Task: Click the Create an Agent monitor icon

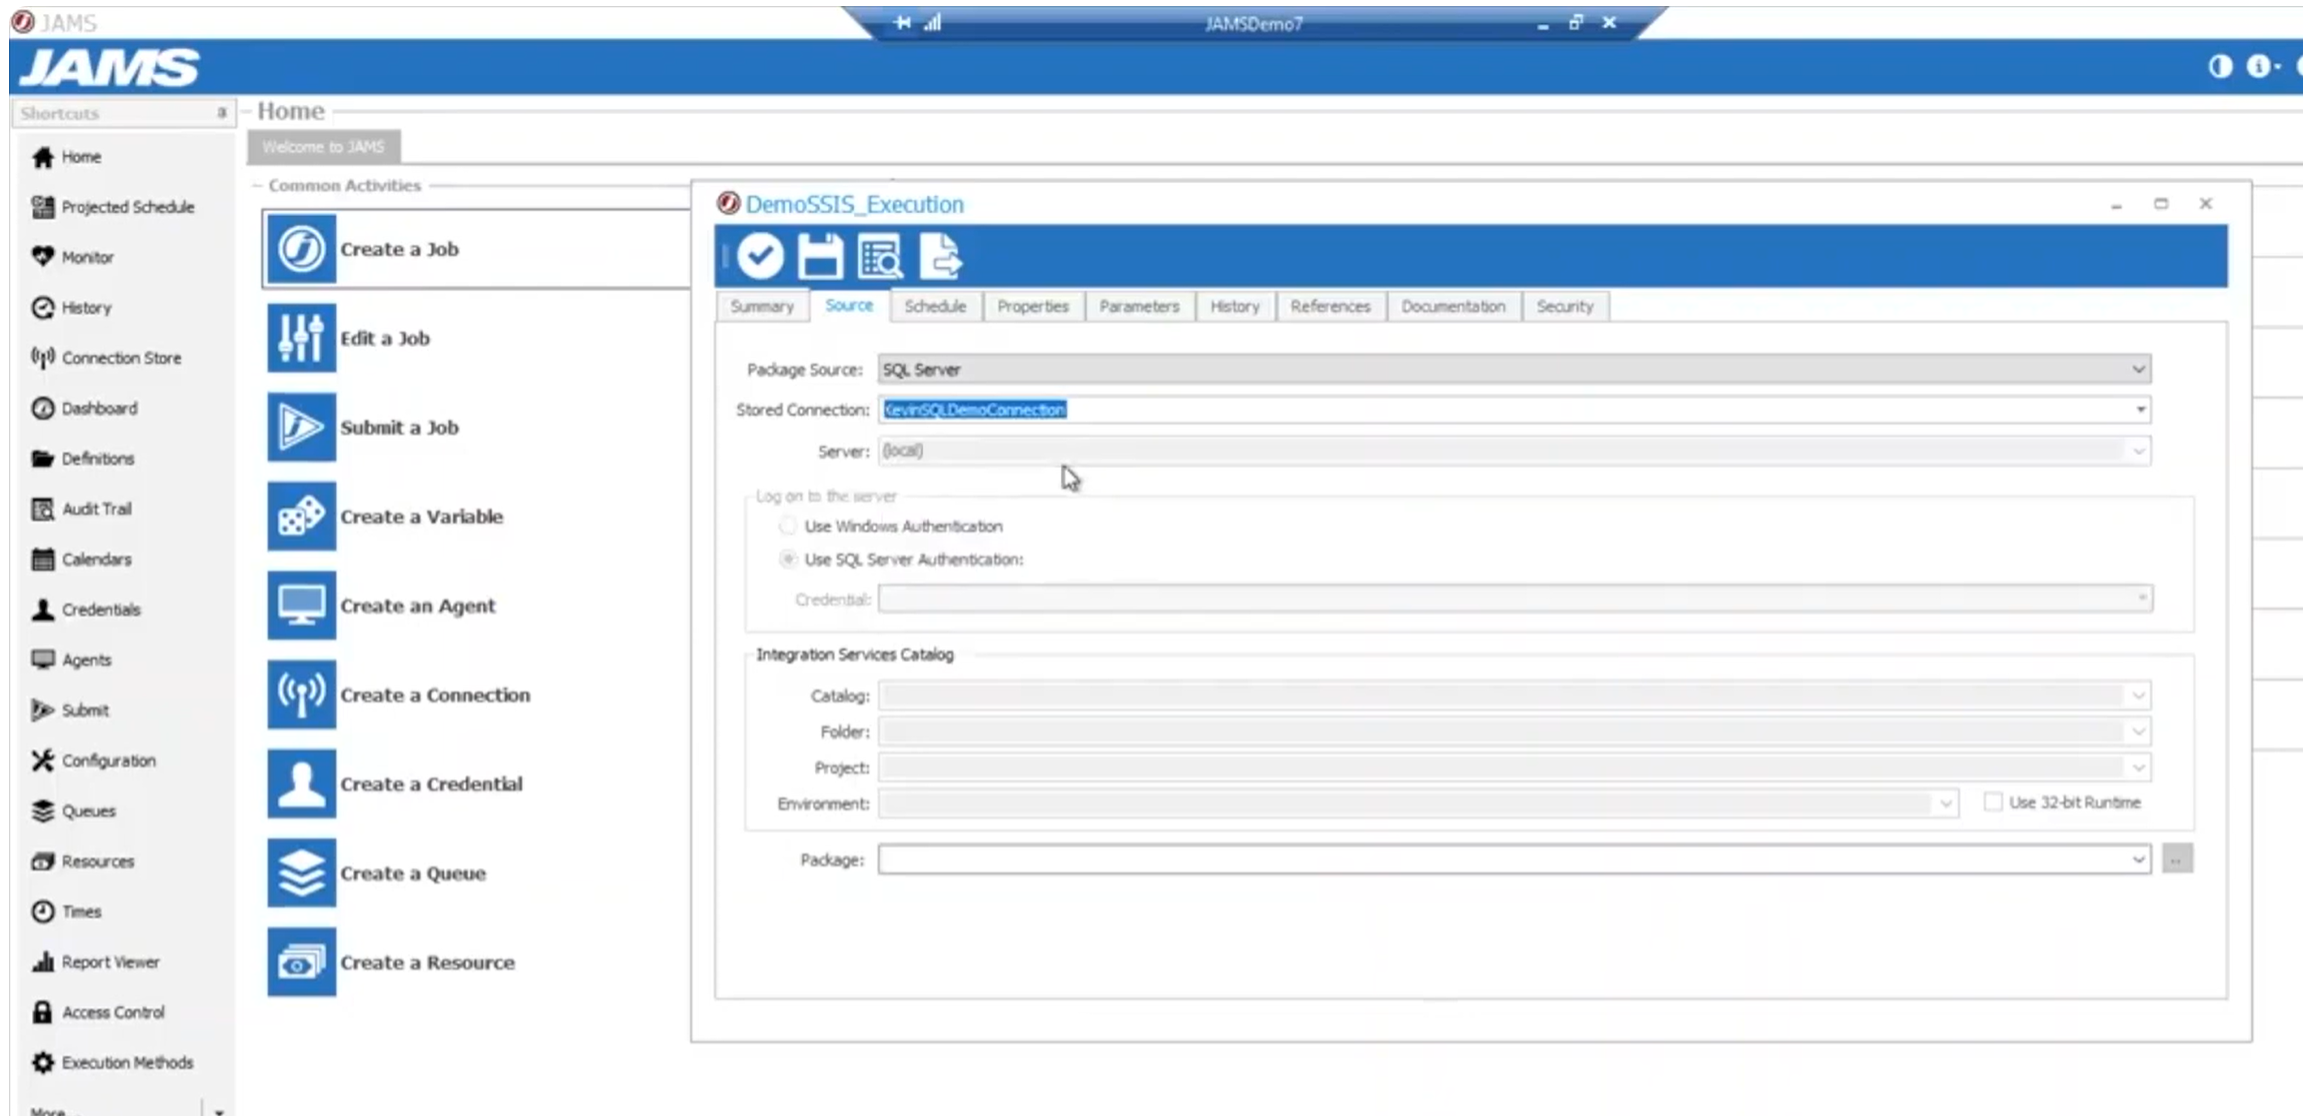Action: coord(301,605)
